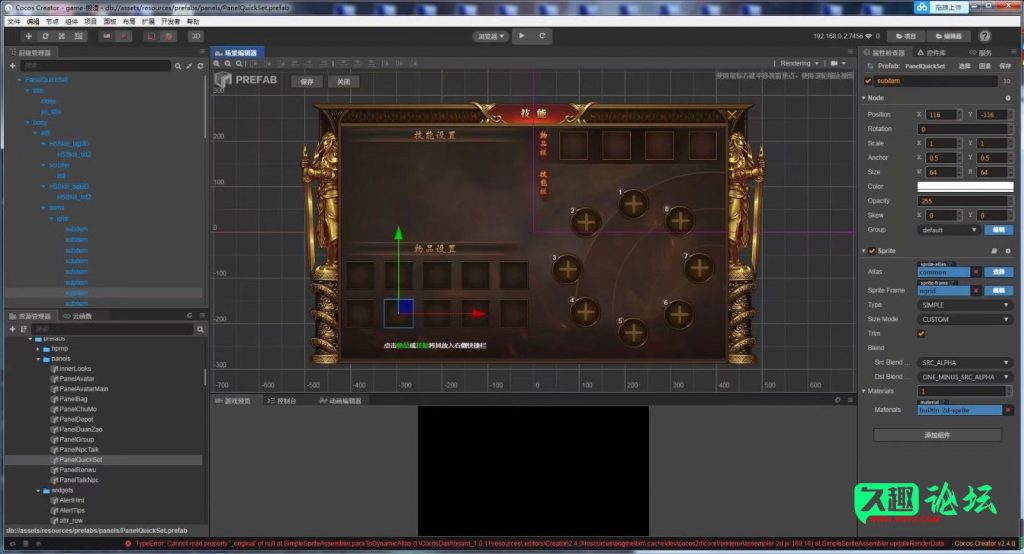Select PanelBag prefab in assets
The width and height of the screenshot is (1024, 554).
coord(73,399)
